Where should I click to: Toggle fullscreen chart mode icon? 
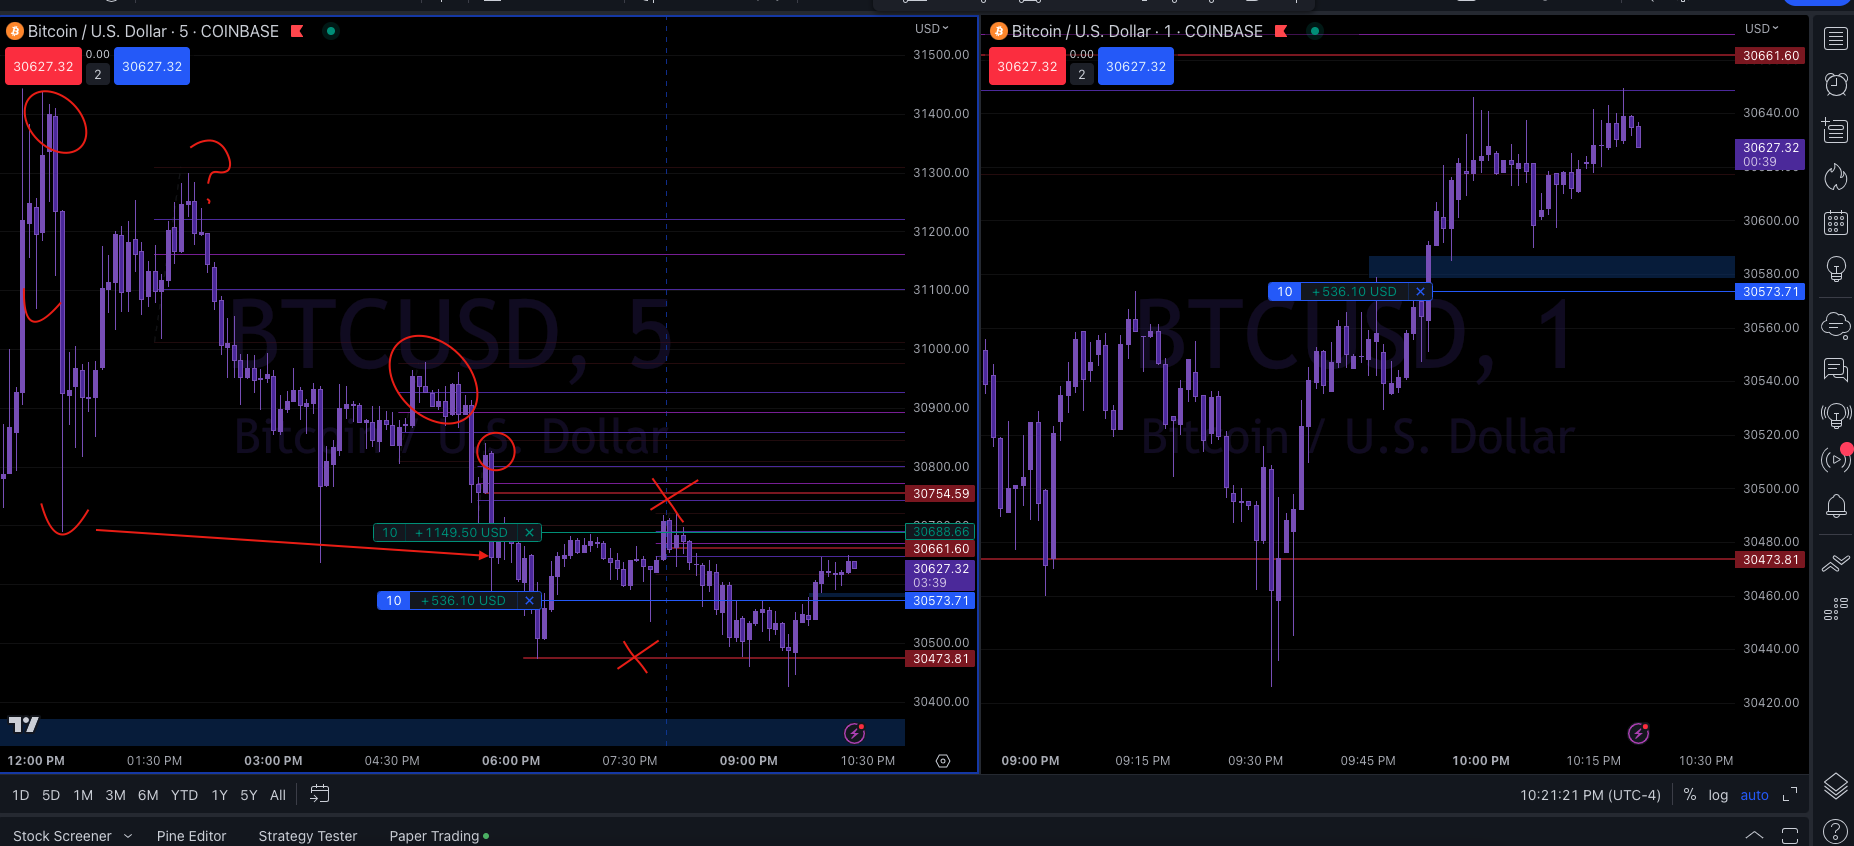[x=1790, y=795]
